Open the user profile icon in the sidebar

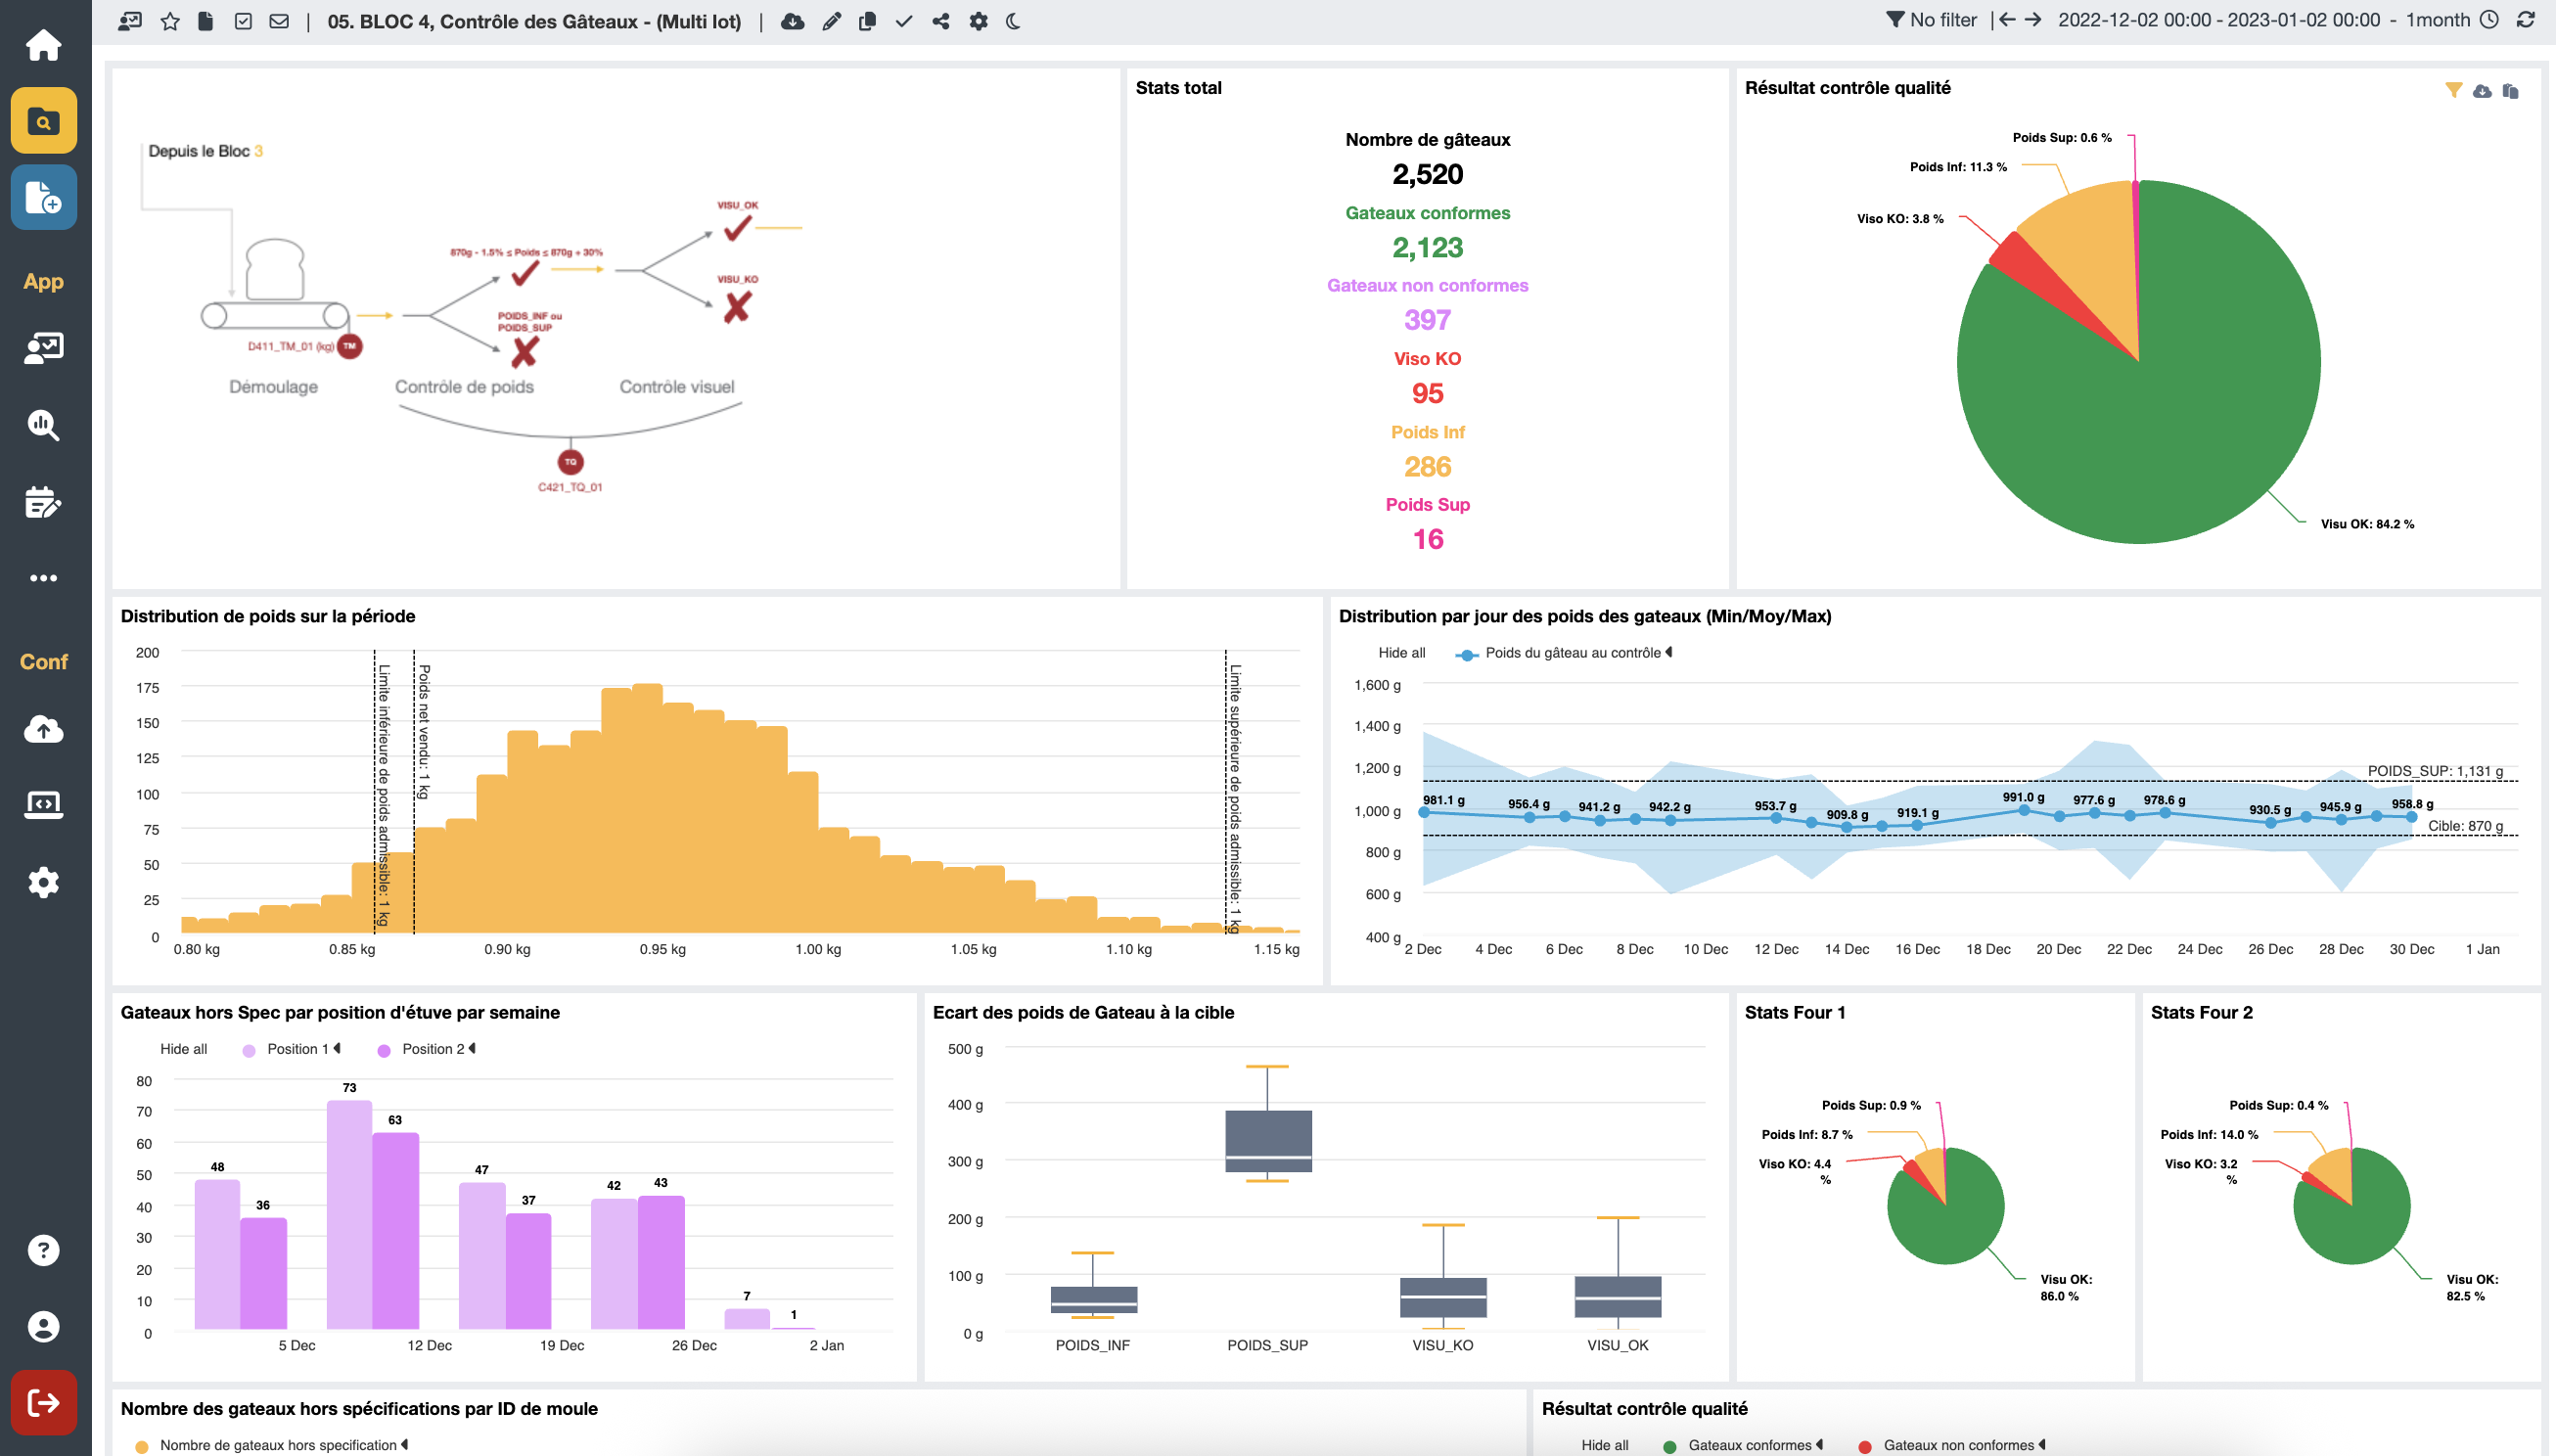point(43,1326)
